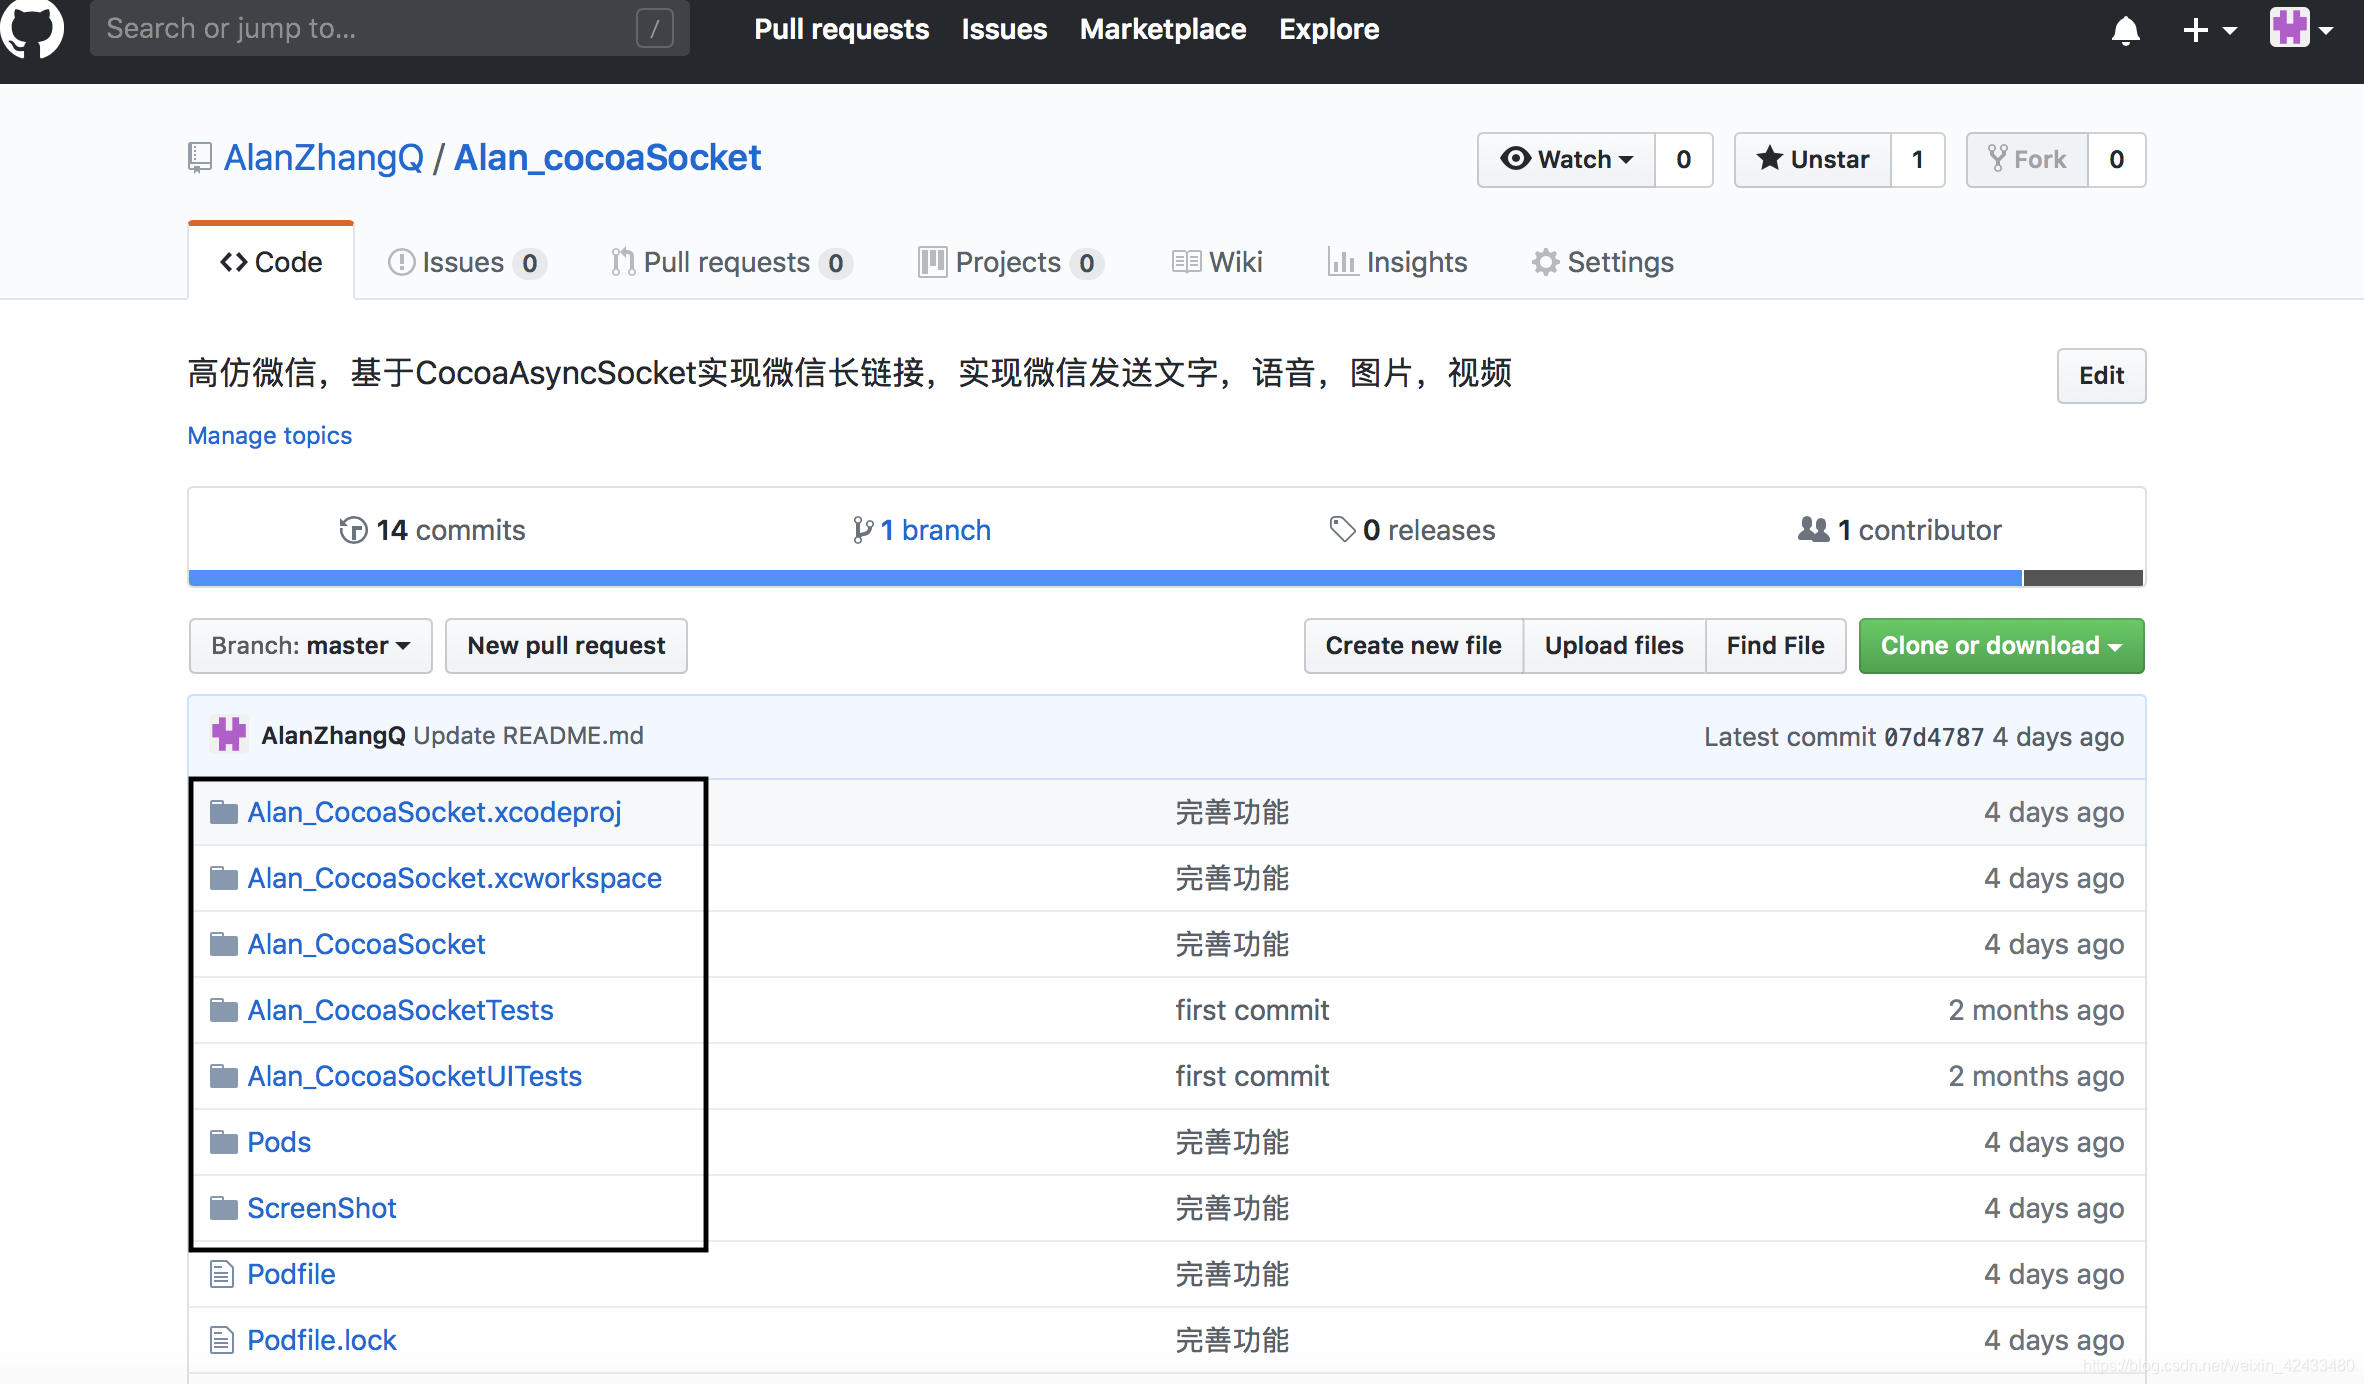Click the Podfile.lock document icon
Image resolution: width=2364 pixels, height=1384 pixels.
pyautogui.click(x=221, y=1340)
